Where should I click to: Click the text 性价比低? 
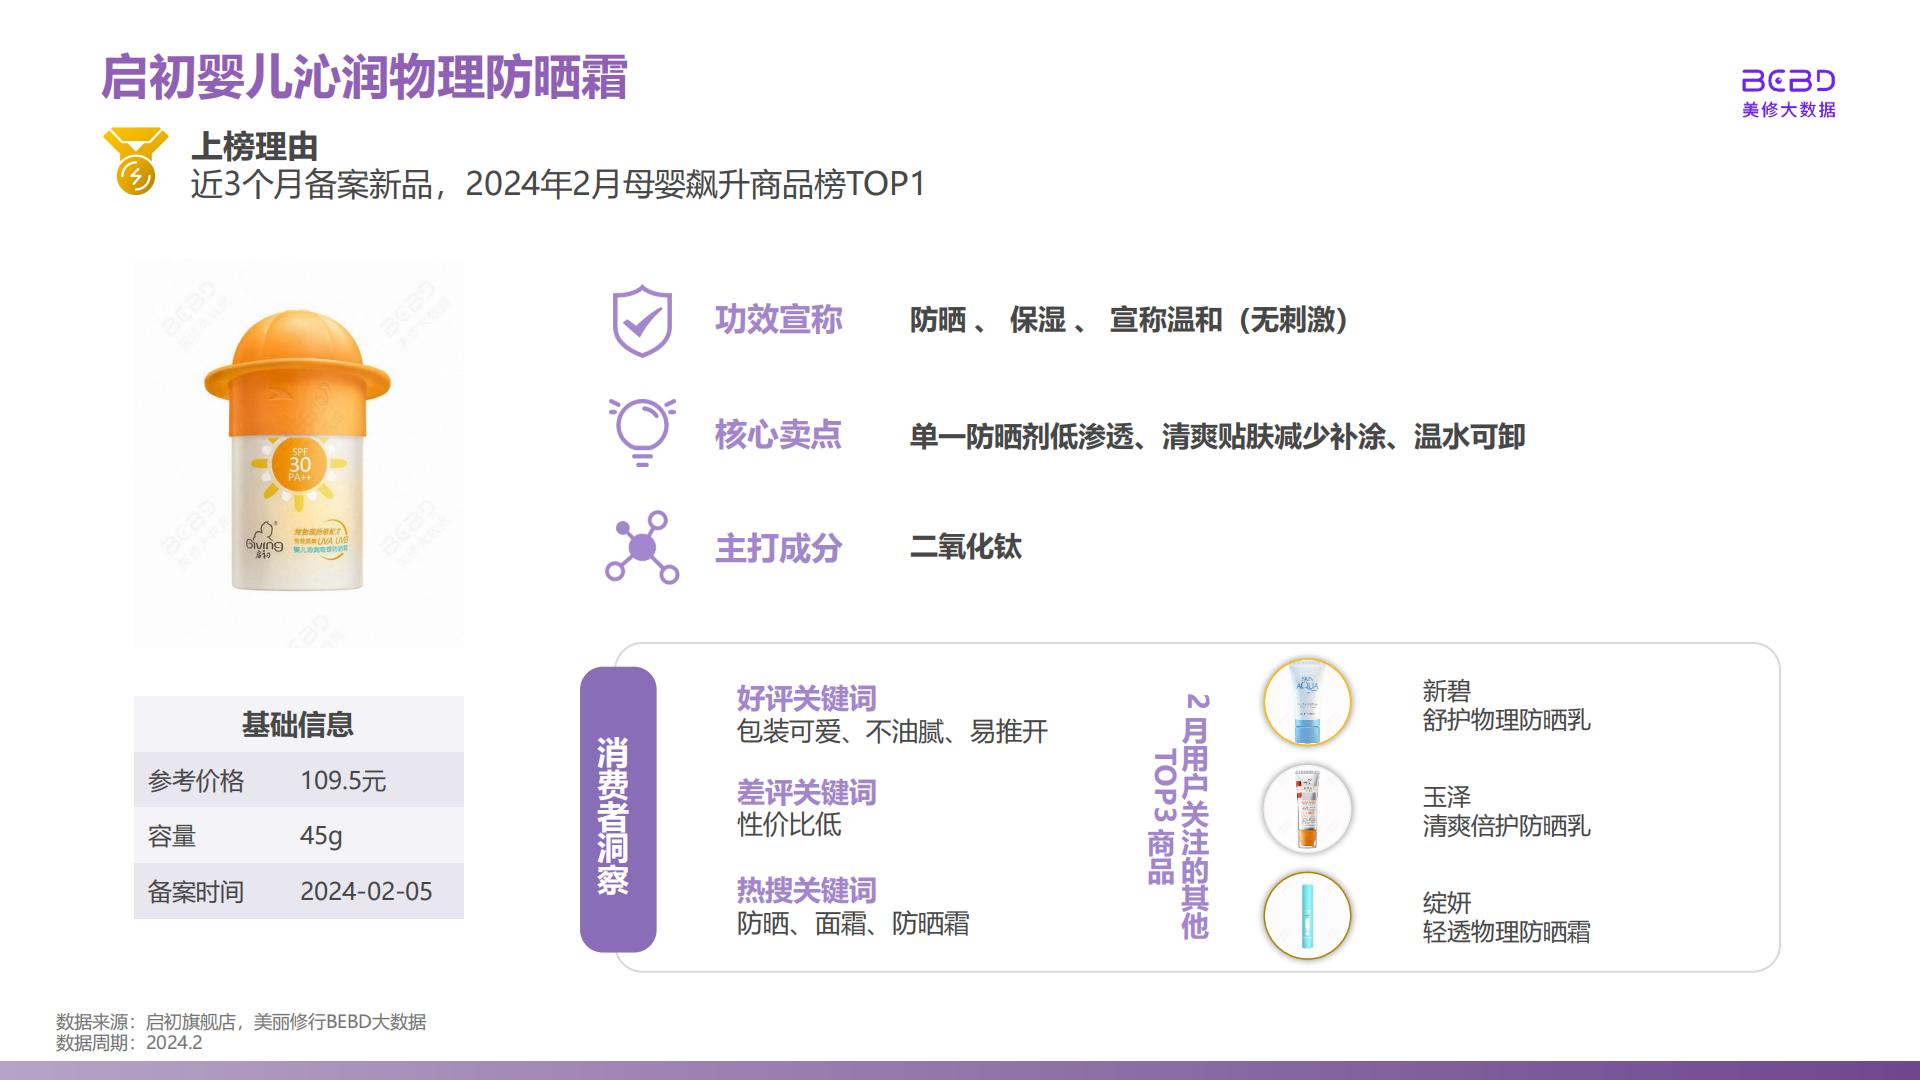(789, 825)
